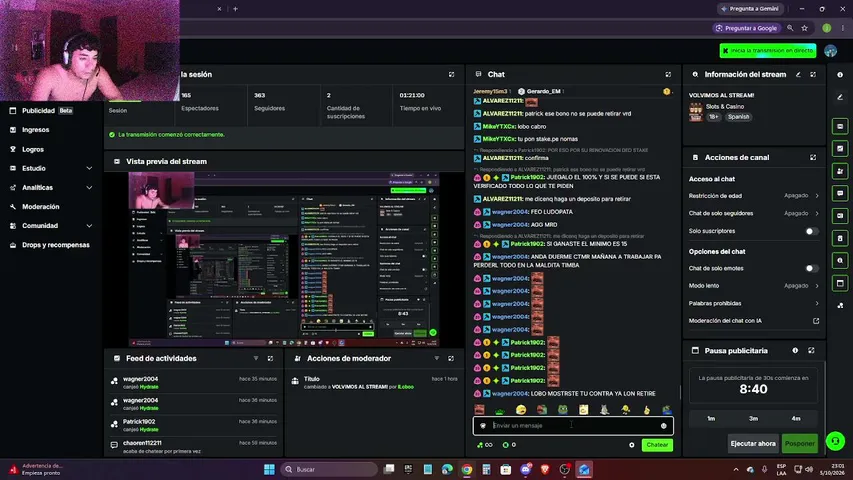The height and width of the screenshot is (480, 853).
Task: Edit the stream information with pencil icon
Action: [x=798, y=74]
